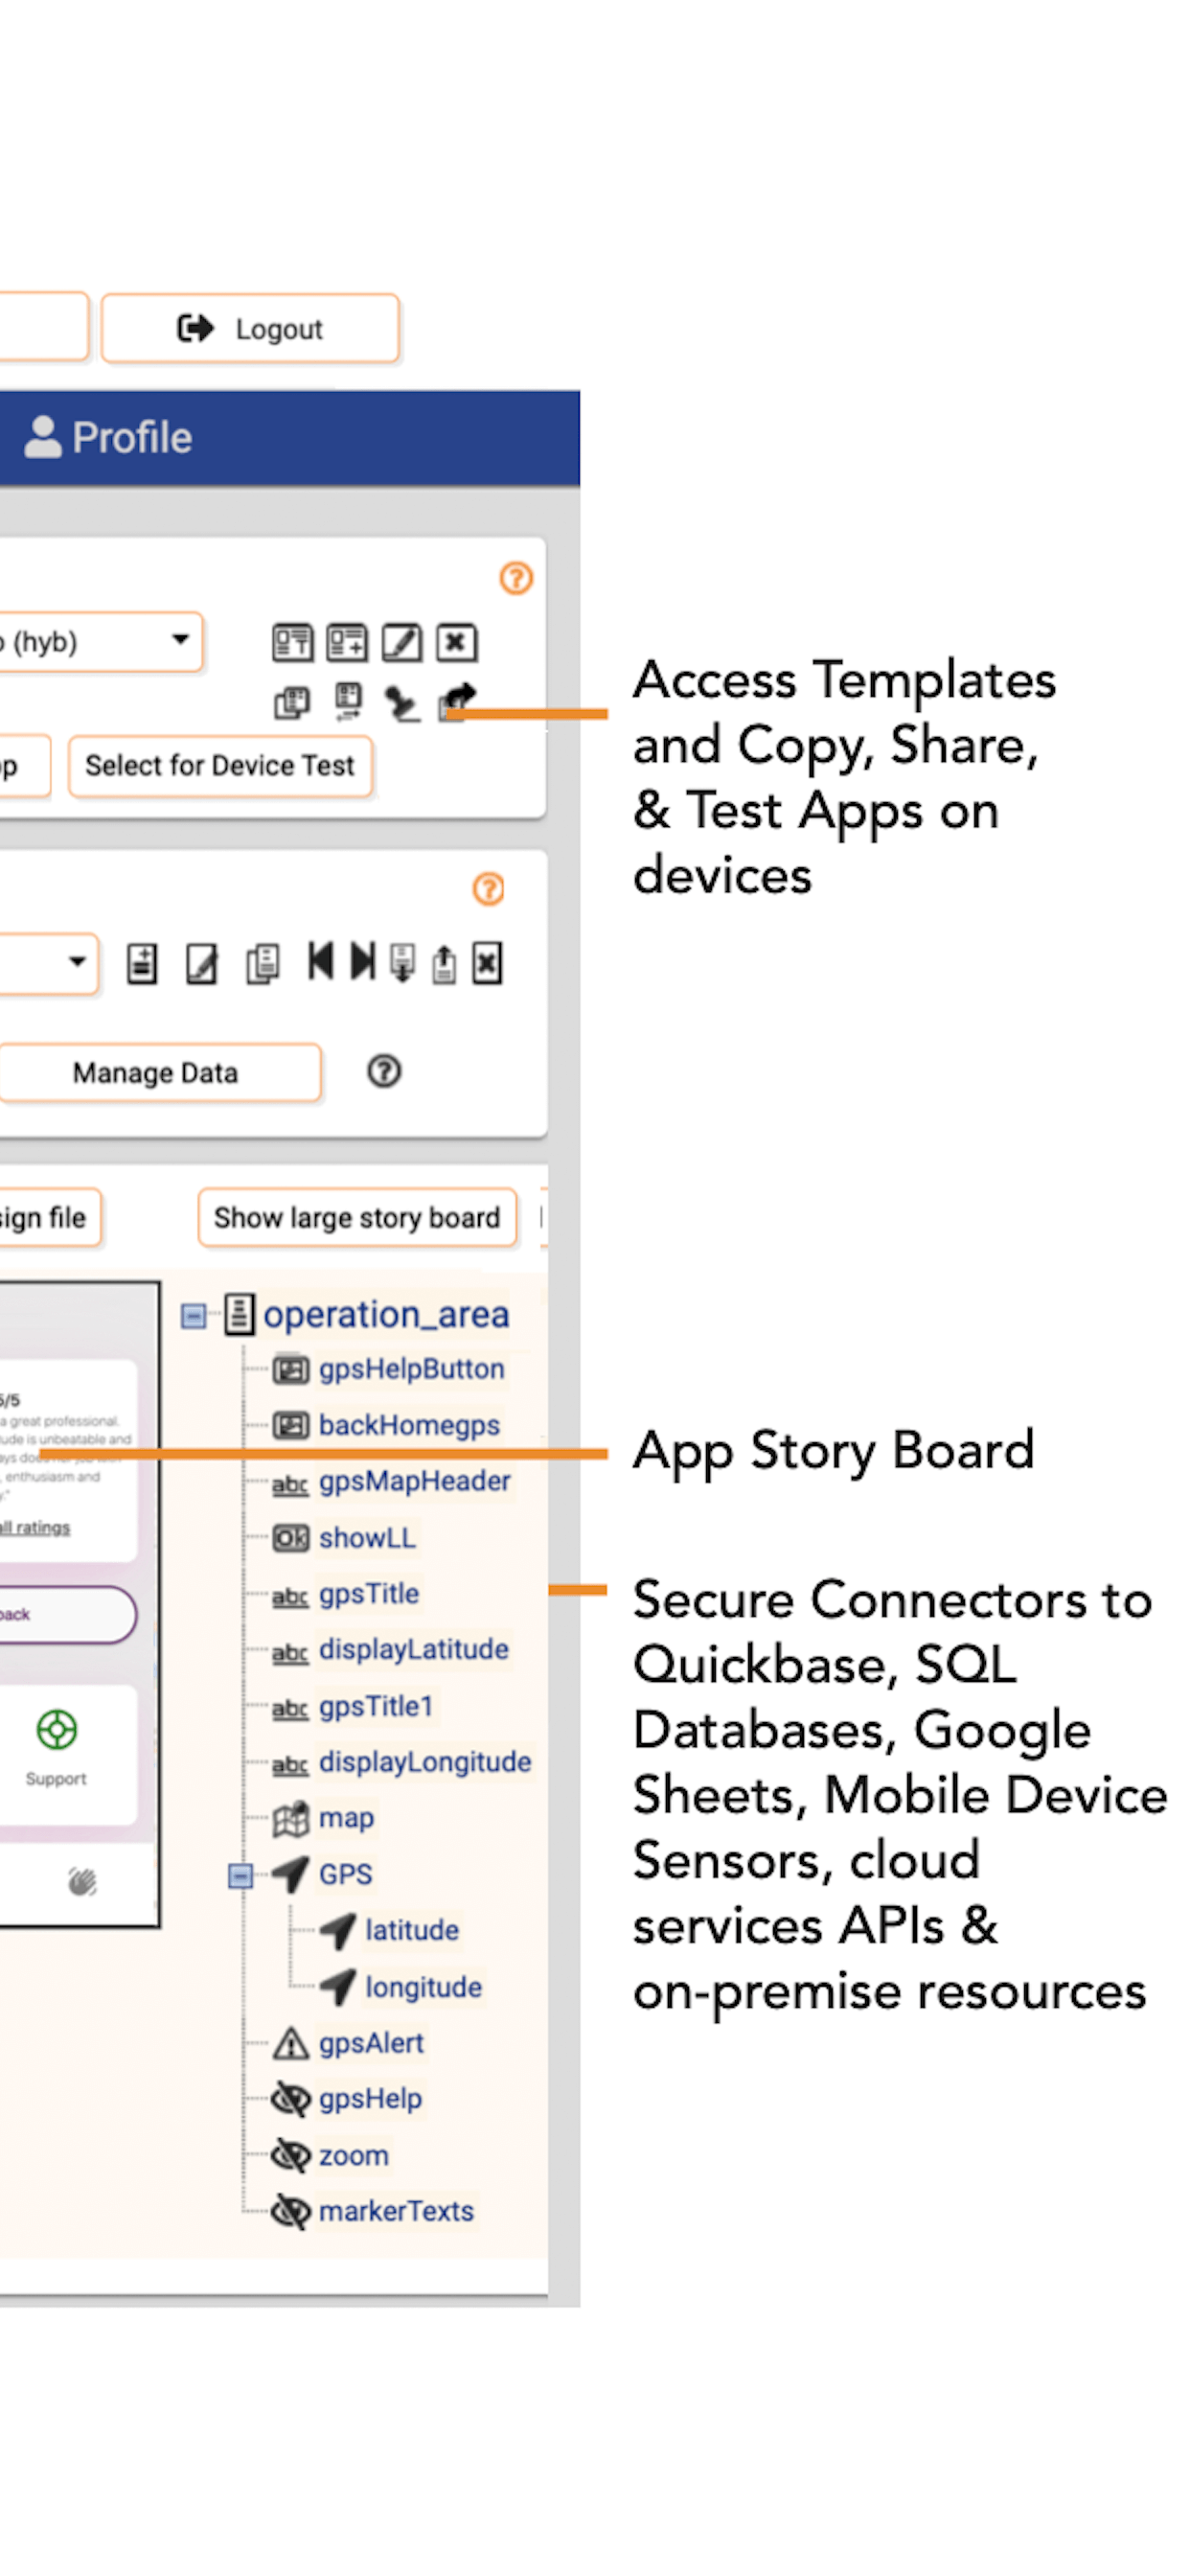The image size is (1190, 2576).
Task: Select map tree item
Action: [x=346, y=1818]
